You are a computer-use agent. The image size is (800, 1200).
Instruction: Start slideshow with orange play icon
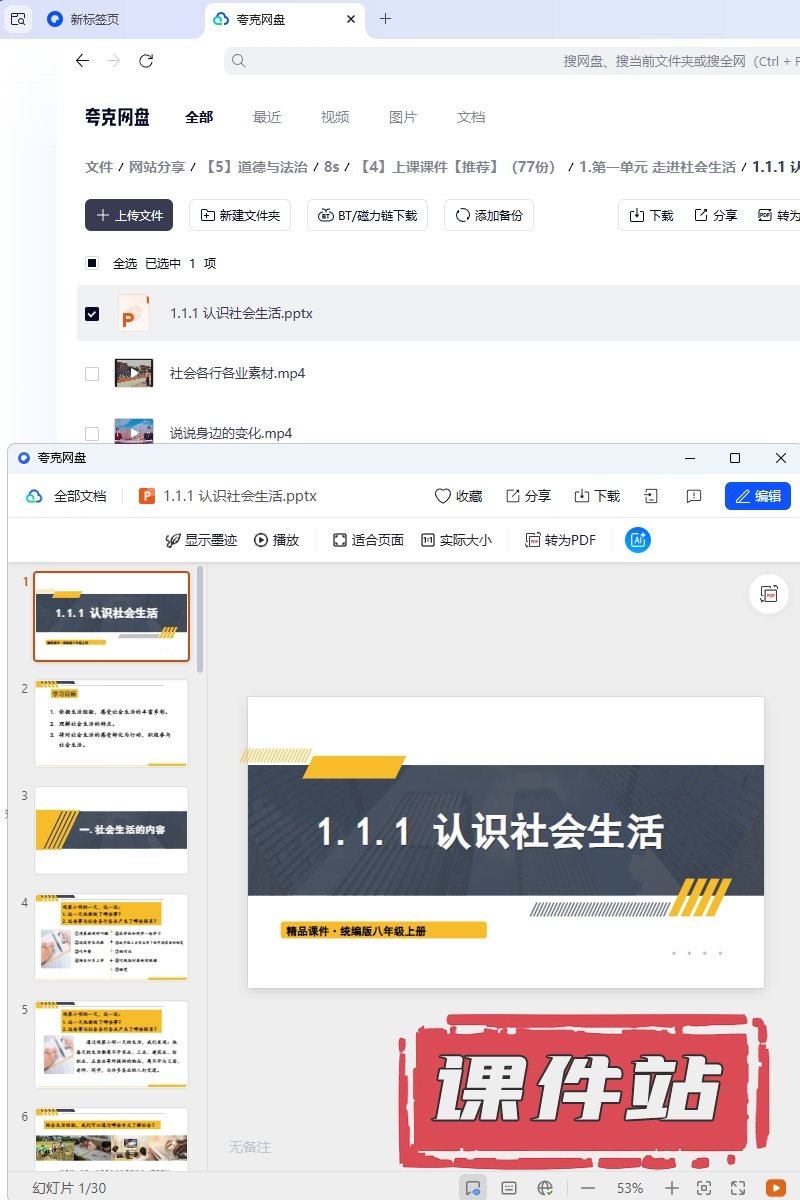(775, 1187)
